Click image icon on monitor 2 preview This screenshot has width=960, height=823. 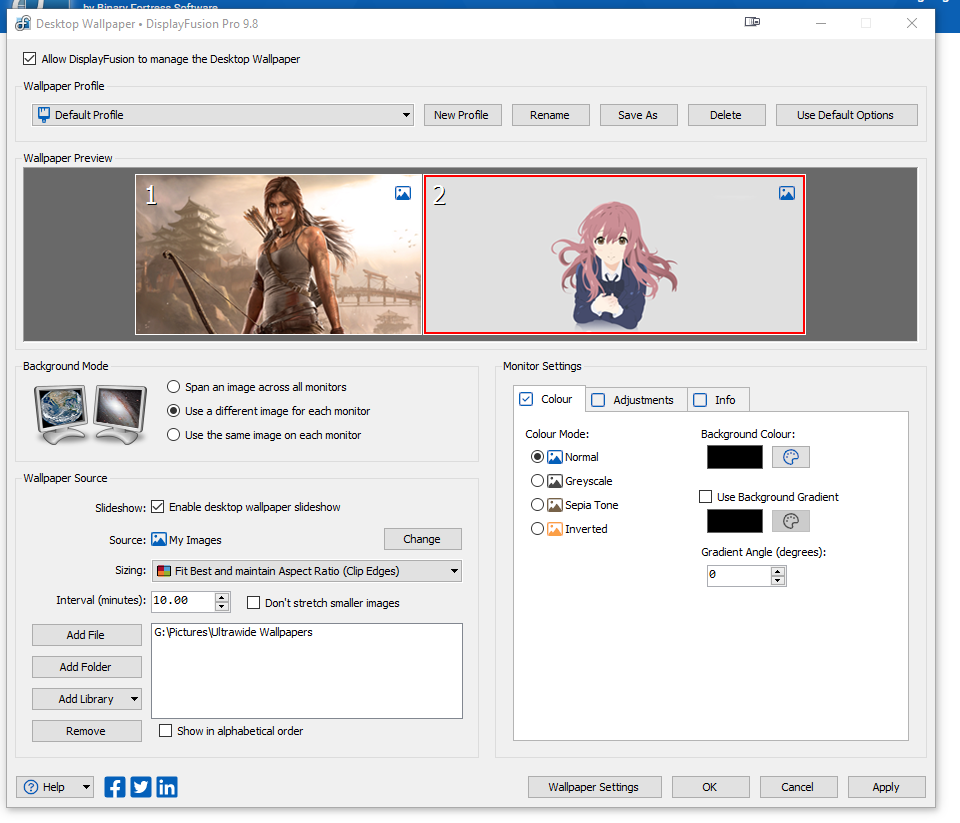click(787, 193)
